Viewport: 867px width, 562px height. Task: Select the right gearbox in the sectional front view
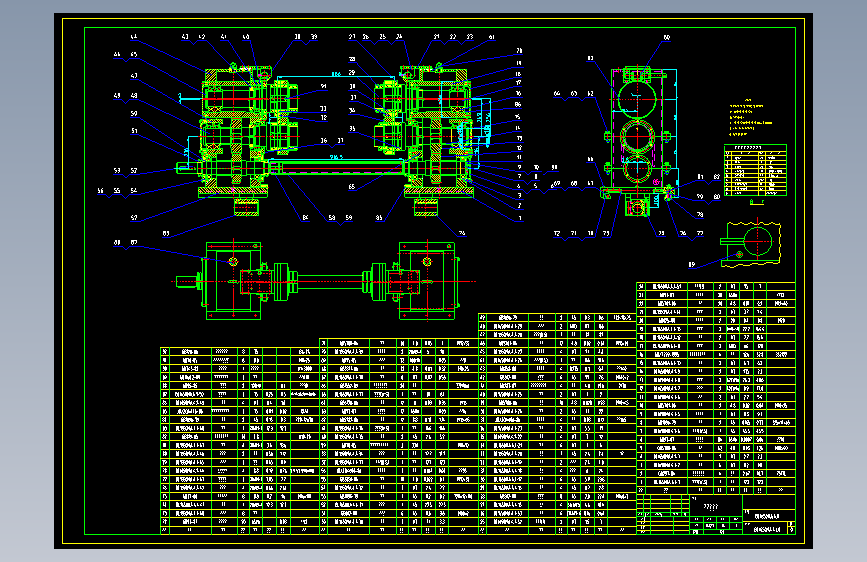point(438,132)
